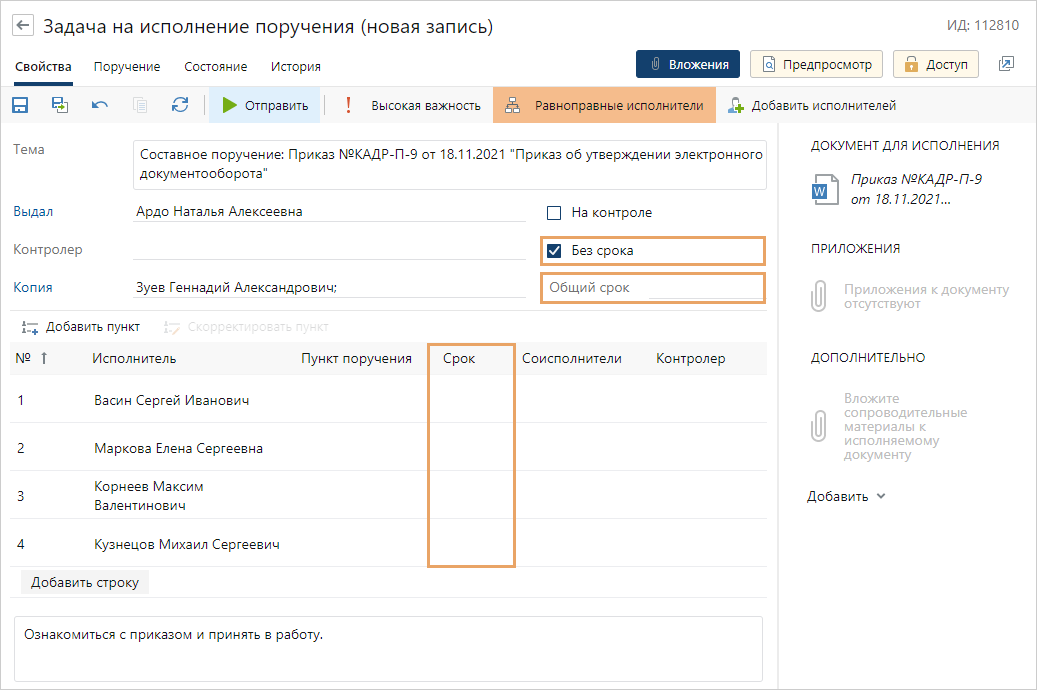Uncheck the Без срока checkbox
This screenshot has width=1037, height=690.
554,251
